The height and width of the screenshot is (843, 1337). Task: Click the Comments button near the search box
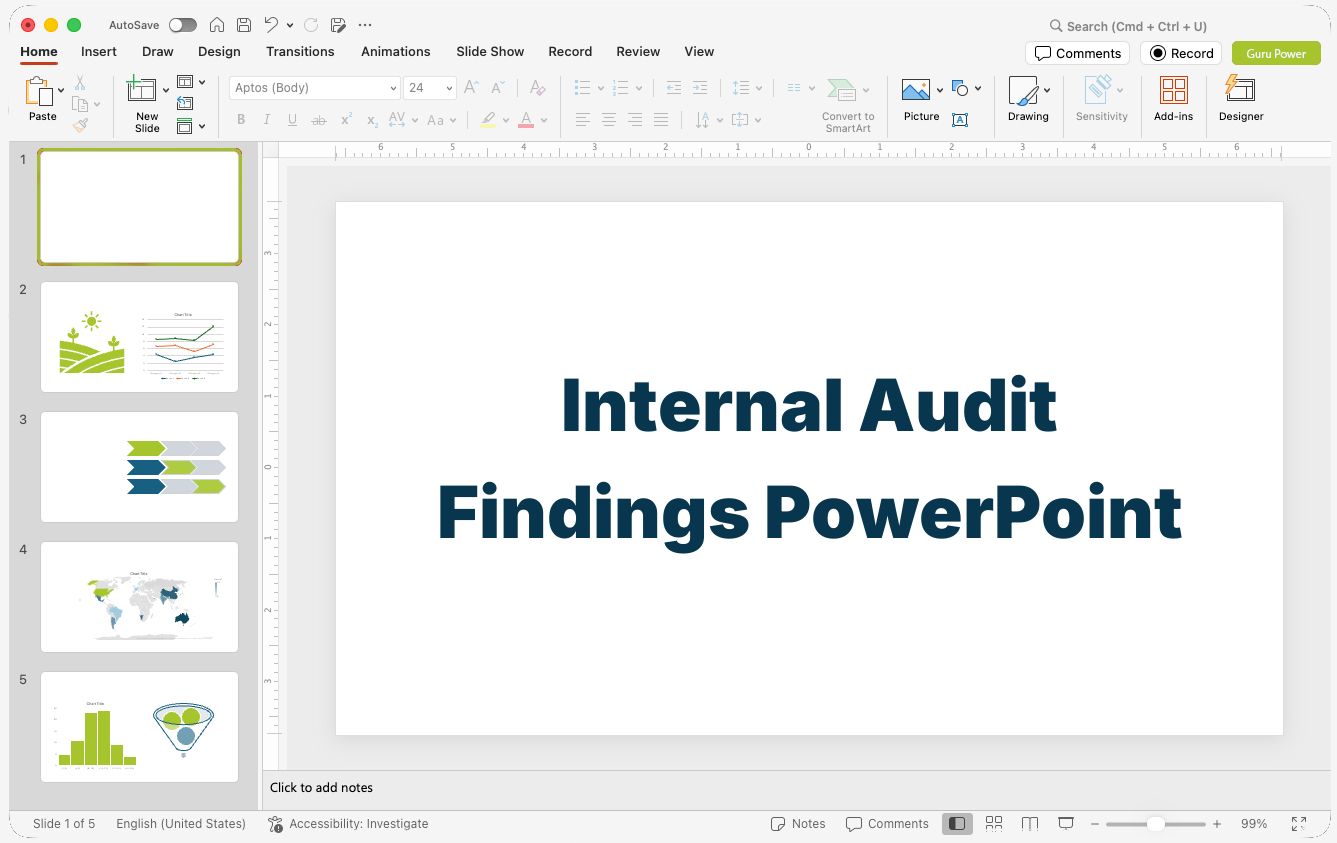point(1077,53)
